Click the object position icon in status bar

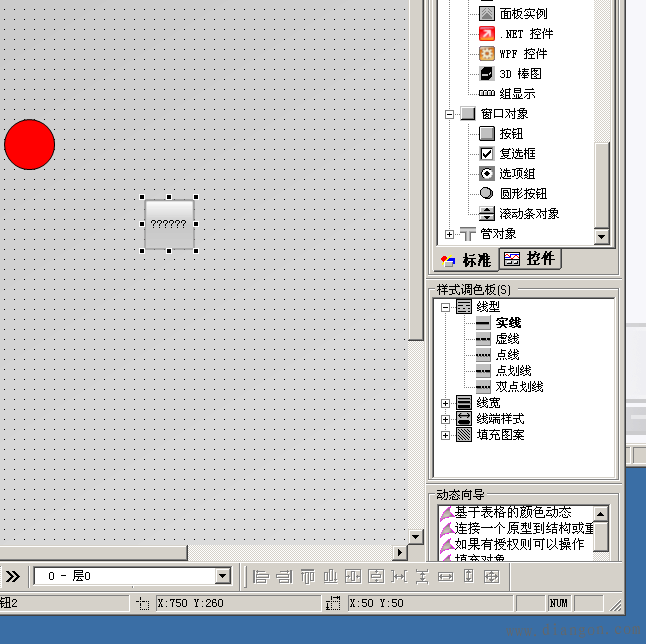pos(143,604)
